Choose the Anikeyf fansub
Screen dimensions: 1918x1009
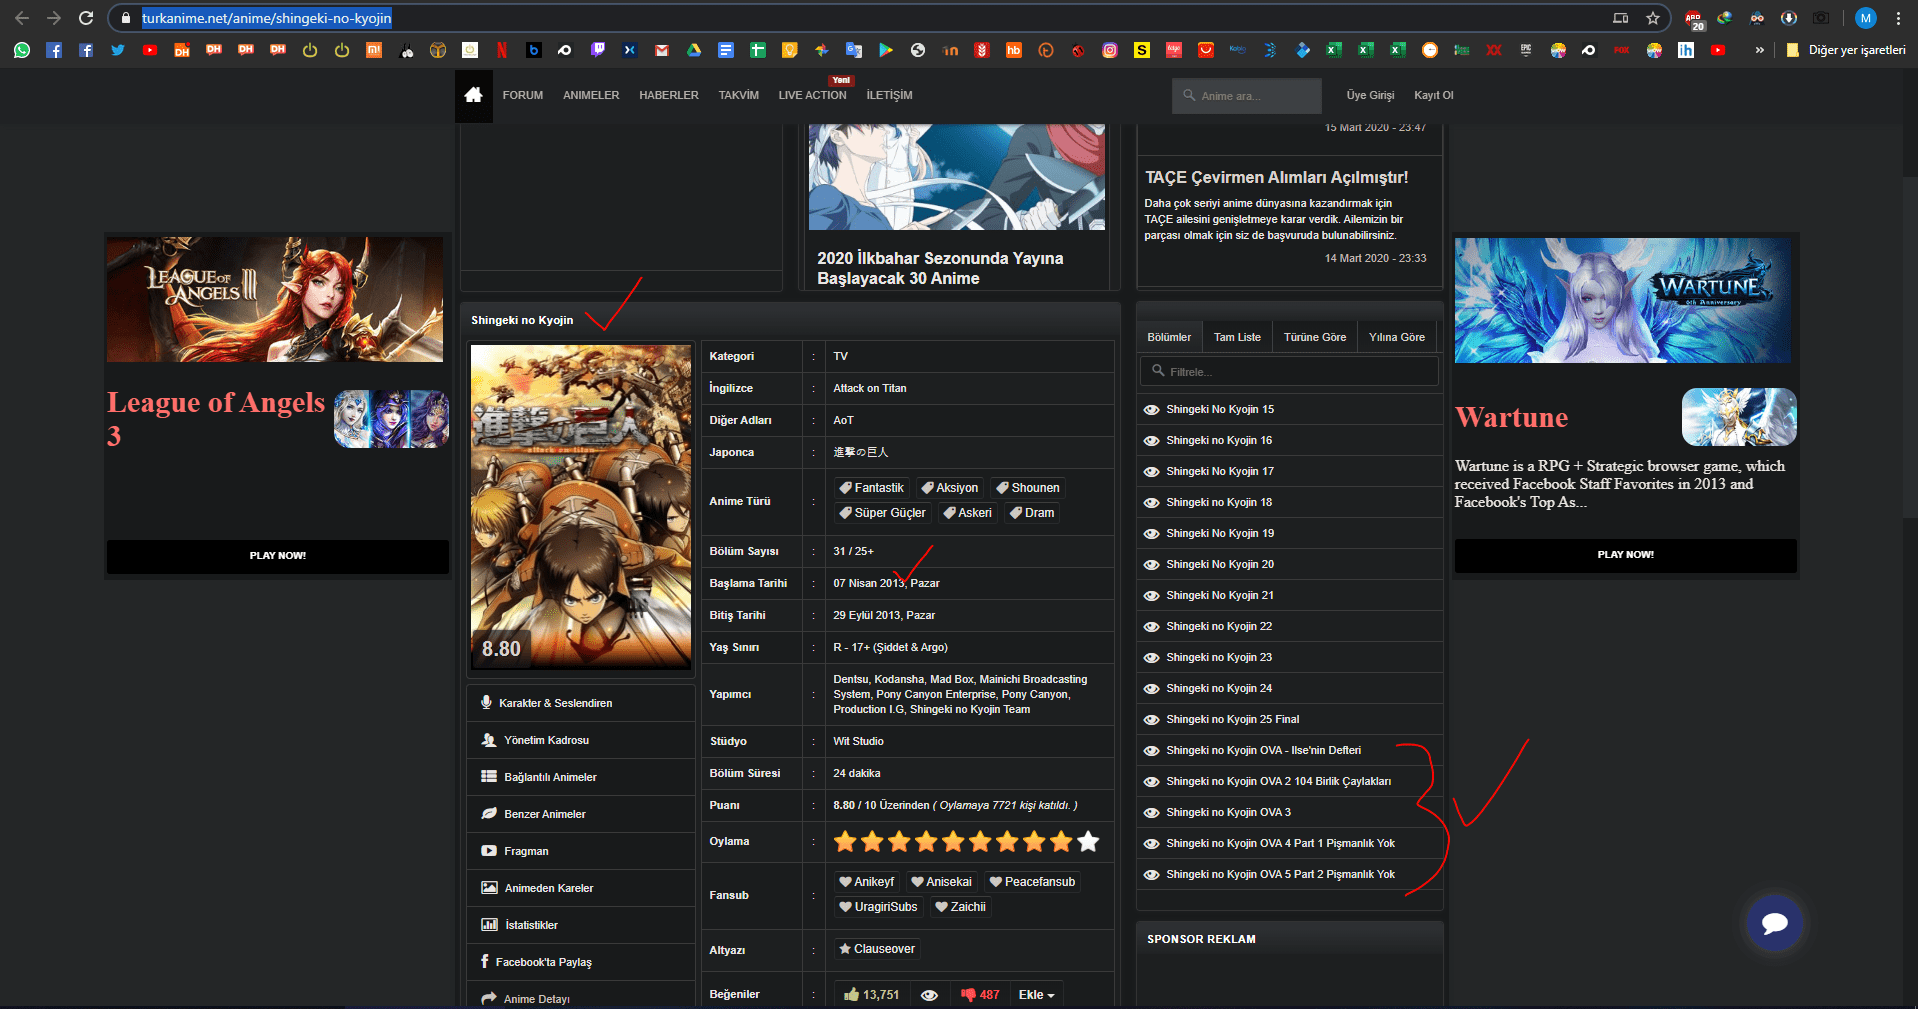867,882
